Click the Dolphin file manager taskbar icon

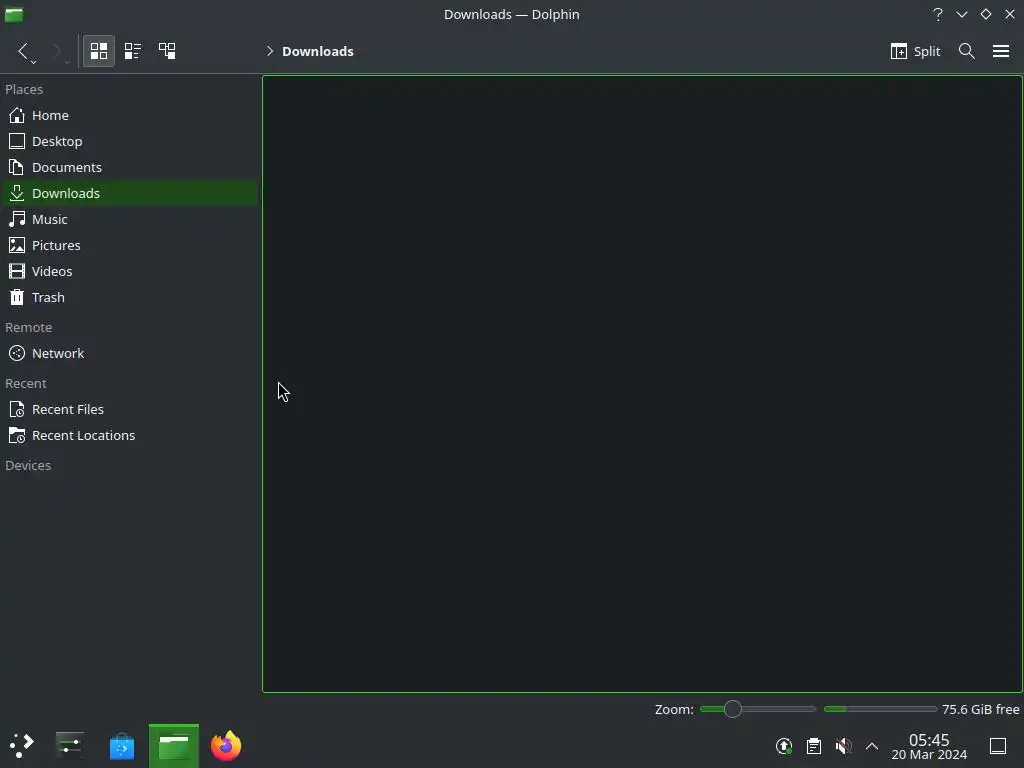coord(174,746)
